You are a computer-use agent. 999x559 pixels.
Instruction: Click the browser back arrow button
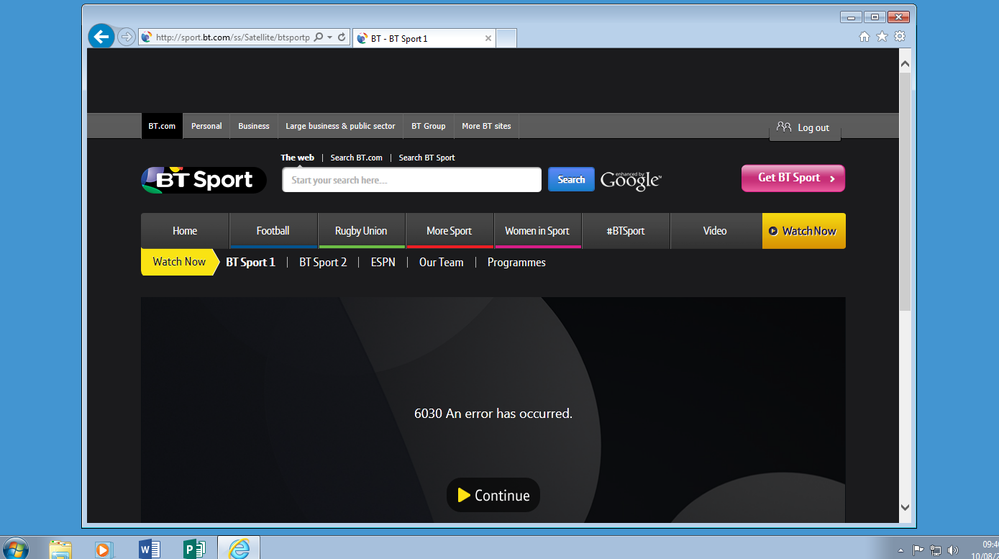click(101, 37)
